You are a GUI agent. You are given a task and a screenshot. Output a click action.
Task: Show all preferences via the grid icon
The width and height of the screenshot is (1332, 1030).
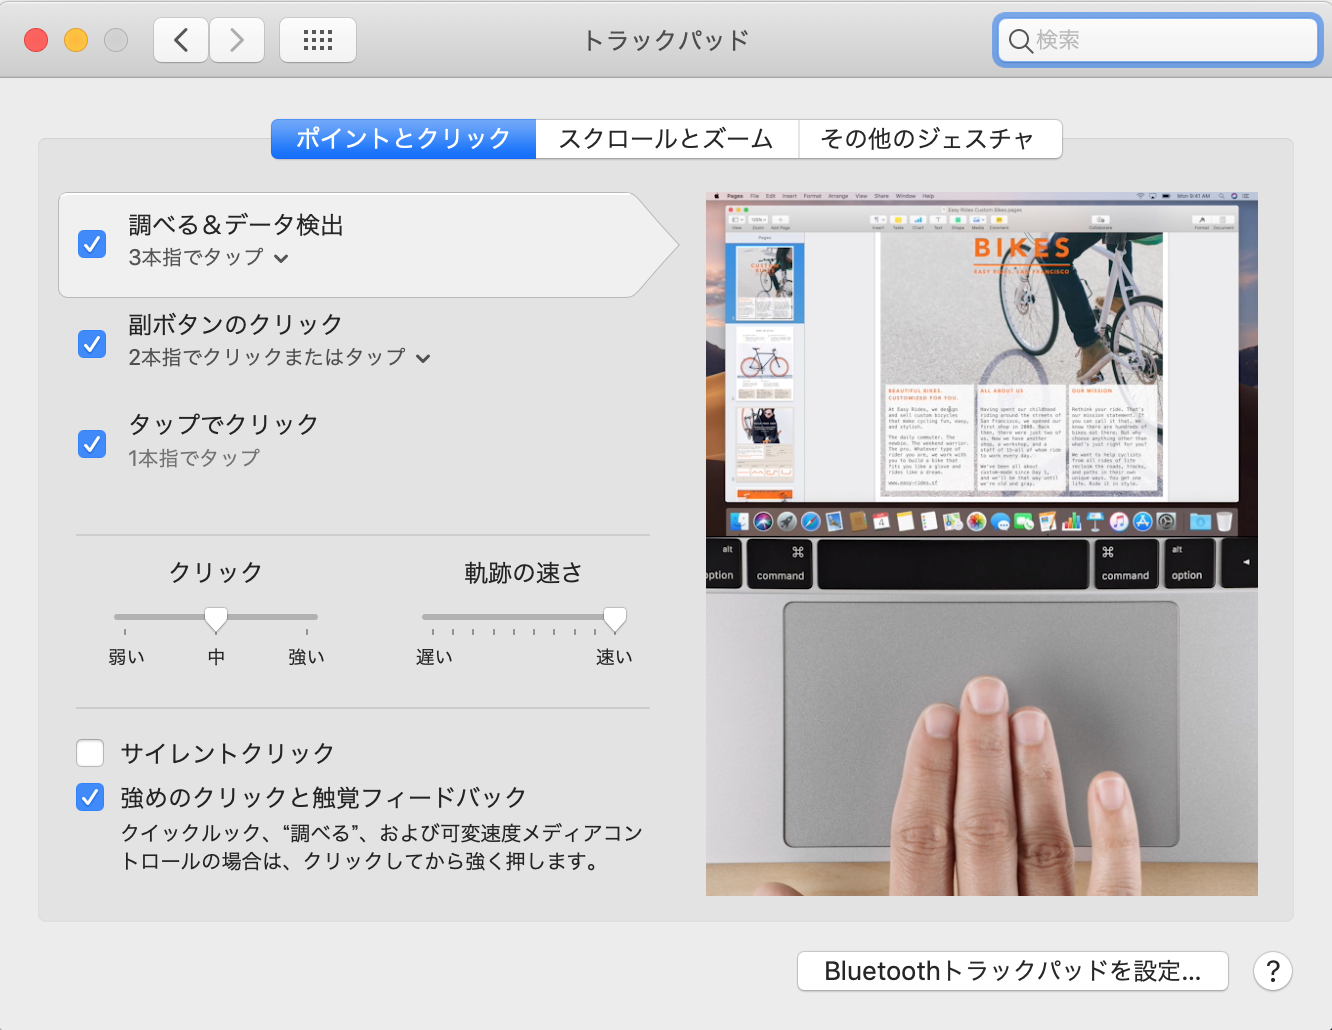[x=318, y=40]
